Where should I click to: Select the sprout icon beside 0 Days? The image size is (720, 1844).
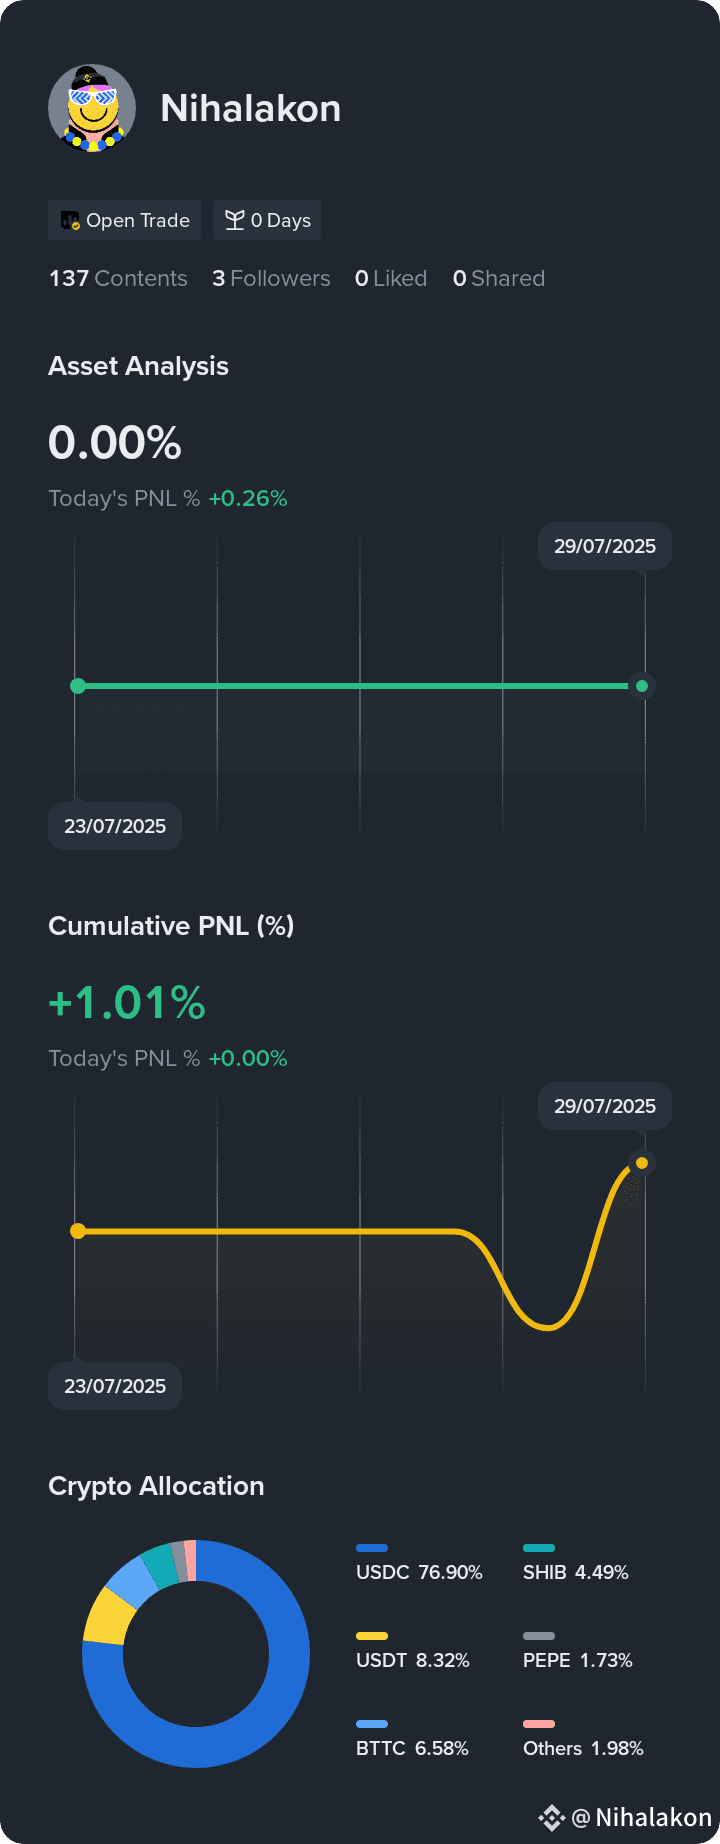(235, 220)
